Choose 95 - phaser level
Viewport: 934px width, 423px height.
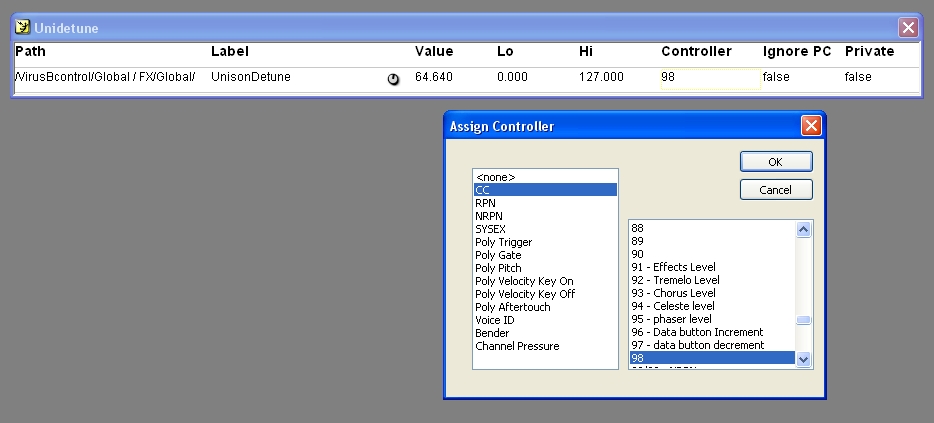(712, 319)
